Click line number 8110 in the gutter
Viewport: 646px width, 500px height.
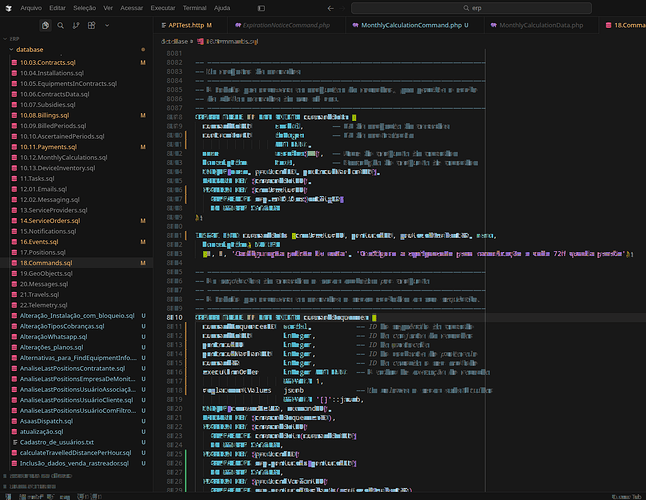coord(174,318)
